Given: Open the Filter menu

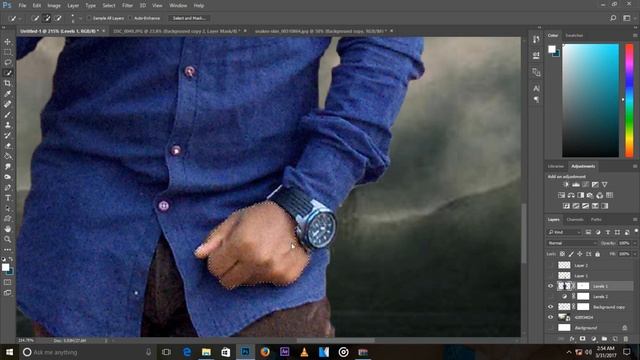Looking at the screenshot, I should [x=127, y=6].
